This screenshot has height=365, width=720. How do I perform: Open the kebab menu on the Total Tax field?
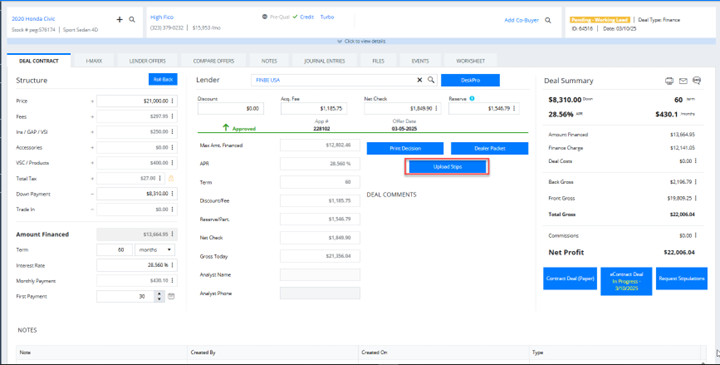(160, 178)
